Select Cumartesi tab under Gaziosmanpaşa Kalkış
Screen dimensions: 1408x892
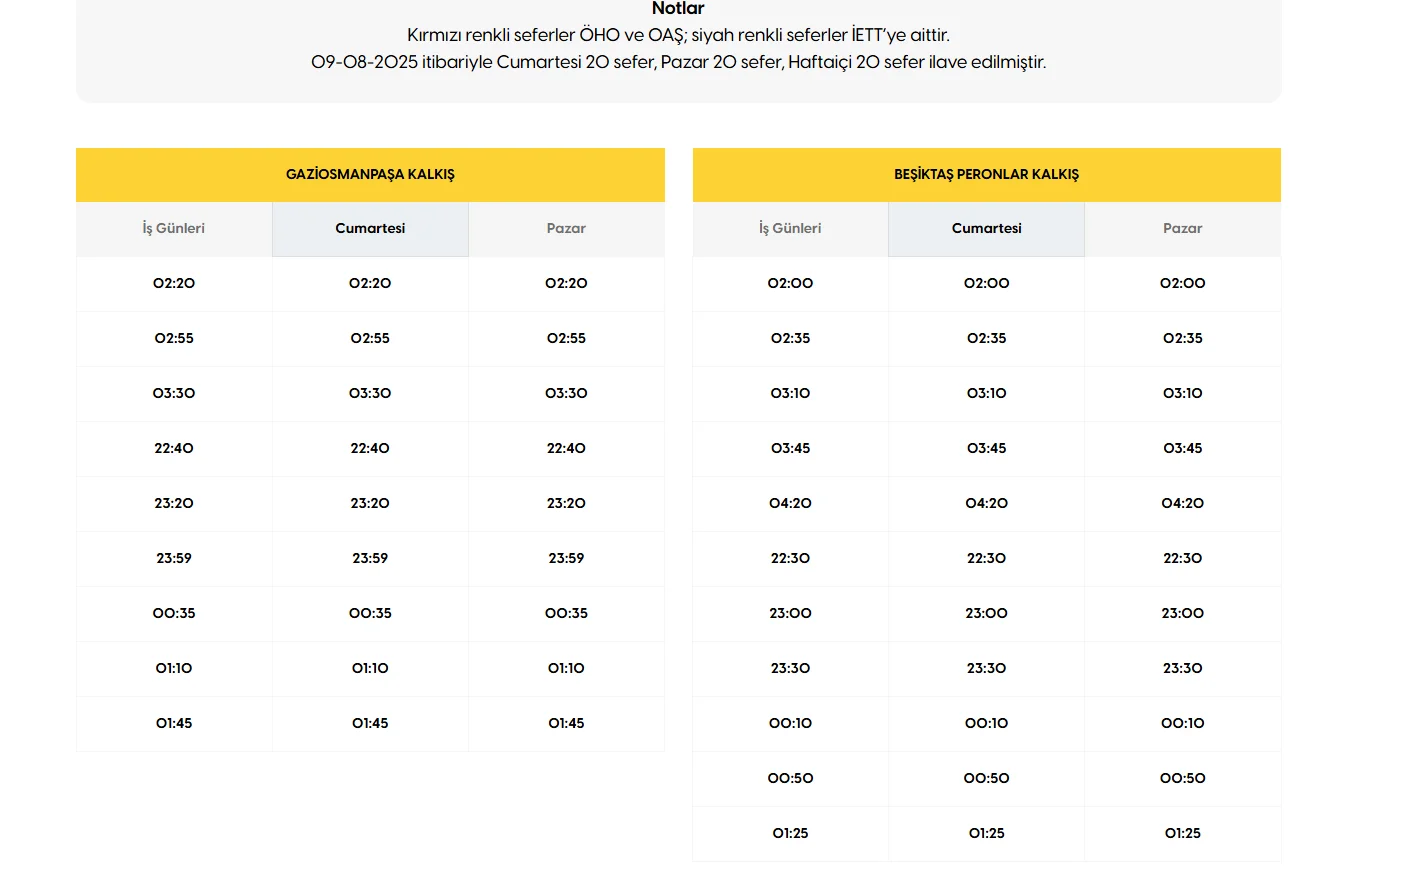tap(370, 229)
